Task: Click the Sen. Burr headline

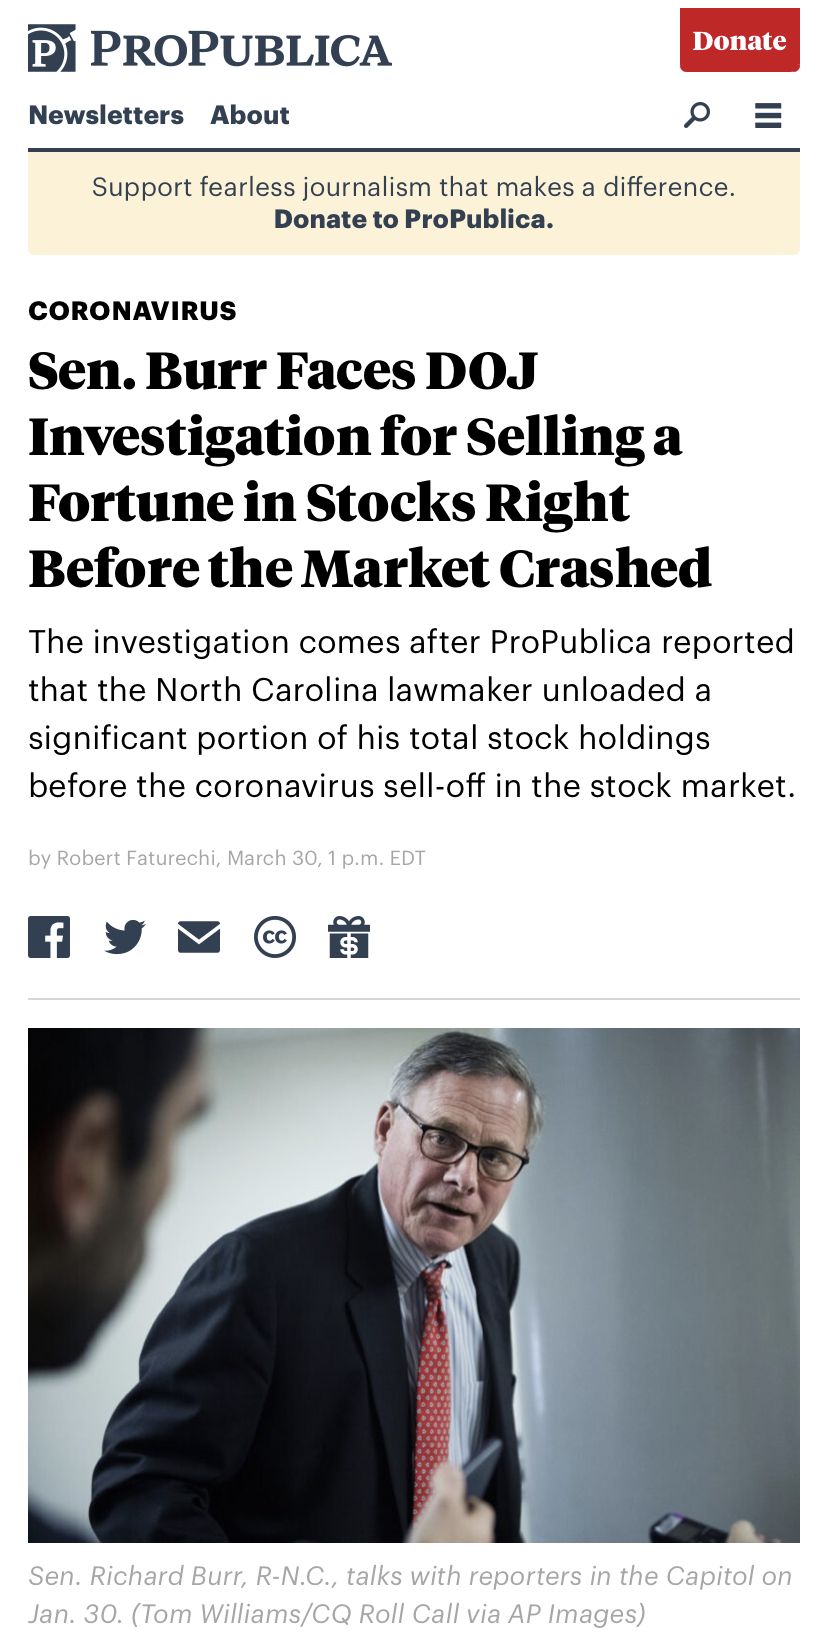Action: 370,469
